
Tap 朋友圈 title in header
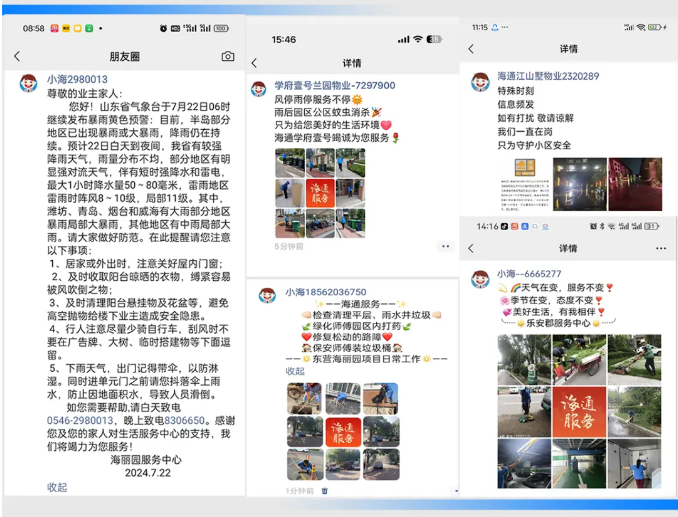click(x=125, y=57)
